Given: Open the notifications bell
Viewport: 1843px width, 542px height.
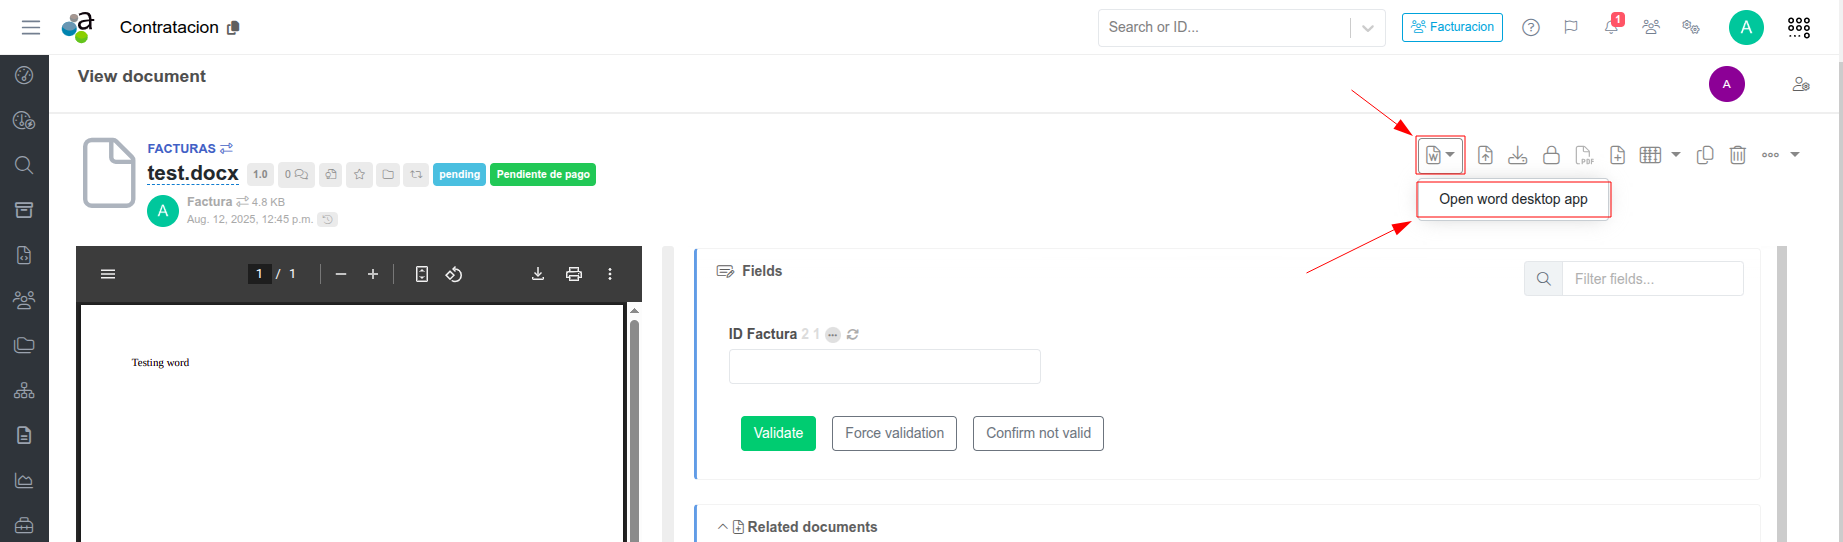Looking at the screenshot, I should [1611, 27].
